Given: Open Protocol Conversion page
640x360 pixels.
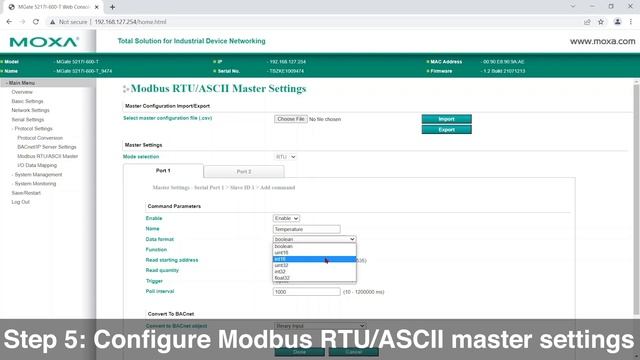Looking at the screenshot, I should coord(40,138).
